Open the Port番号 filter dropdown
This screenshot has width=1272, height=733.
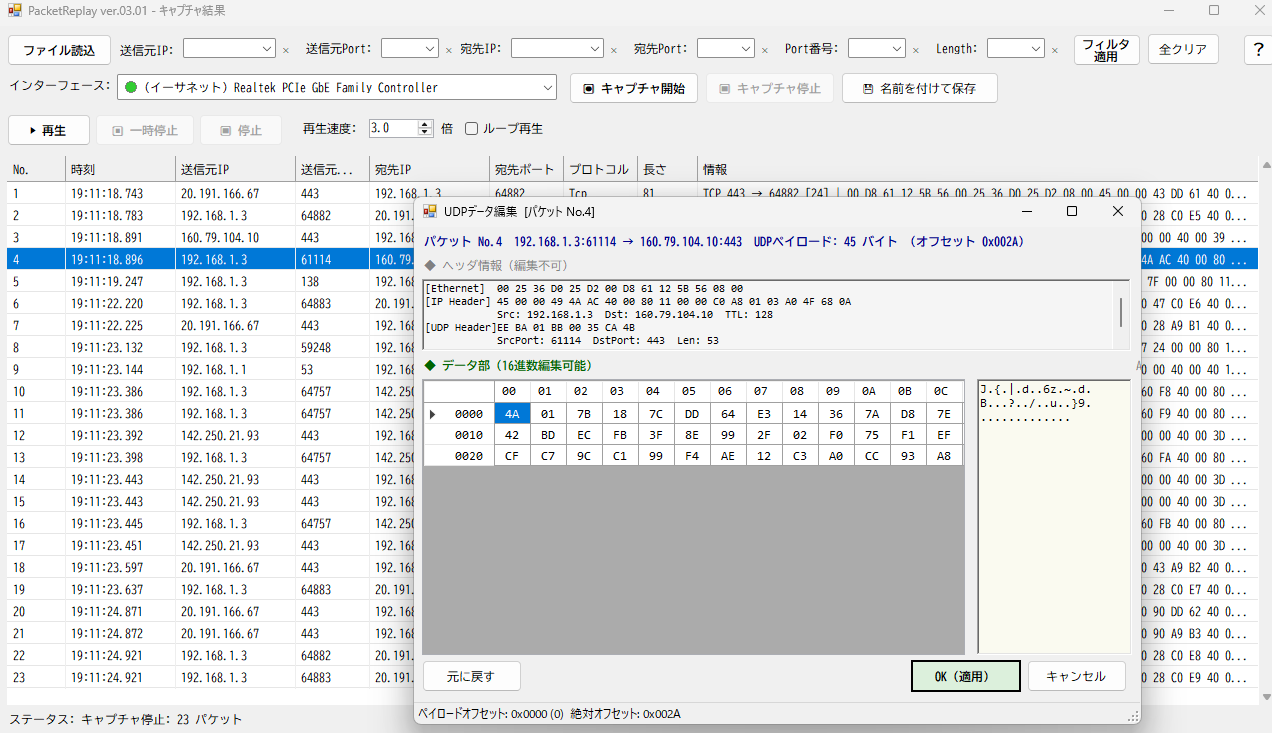click(x=897, y=48)
